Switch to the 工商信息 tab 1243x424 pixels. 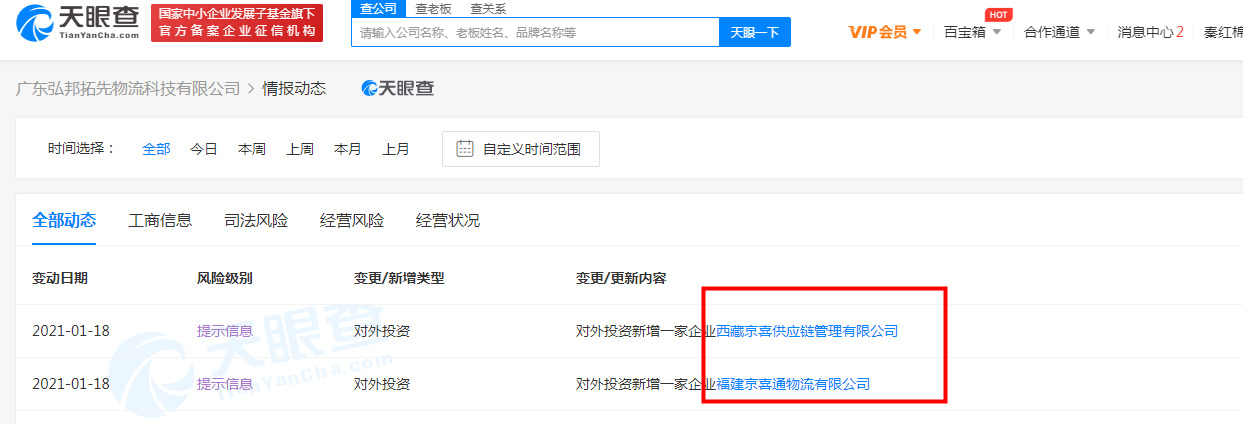click(x=160, y=221)
